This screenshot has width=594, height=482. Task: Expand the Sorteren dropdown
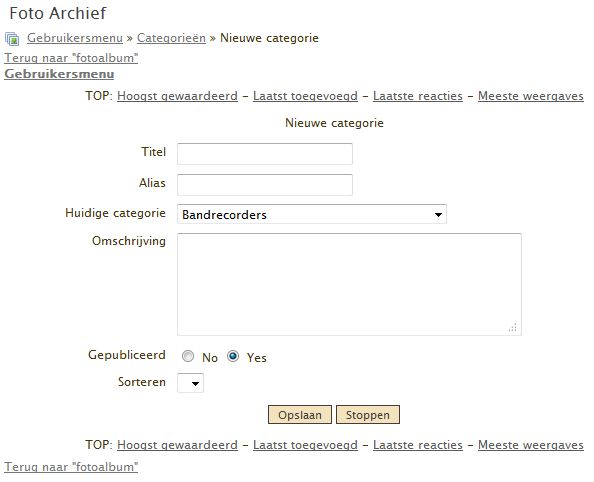click(x=191, y=383)
